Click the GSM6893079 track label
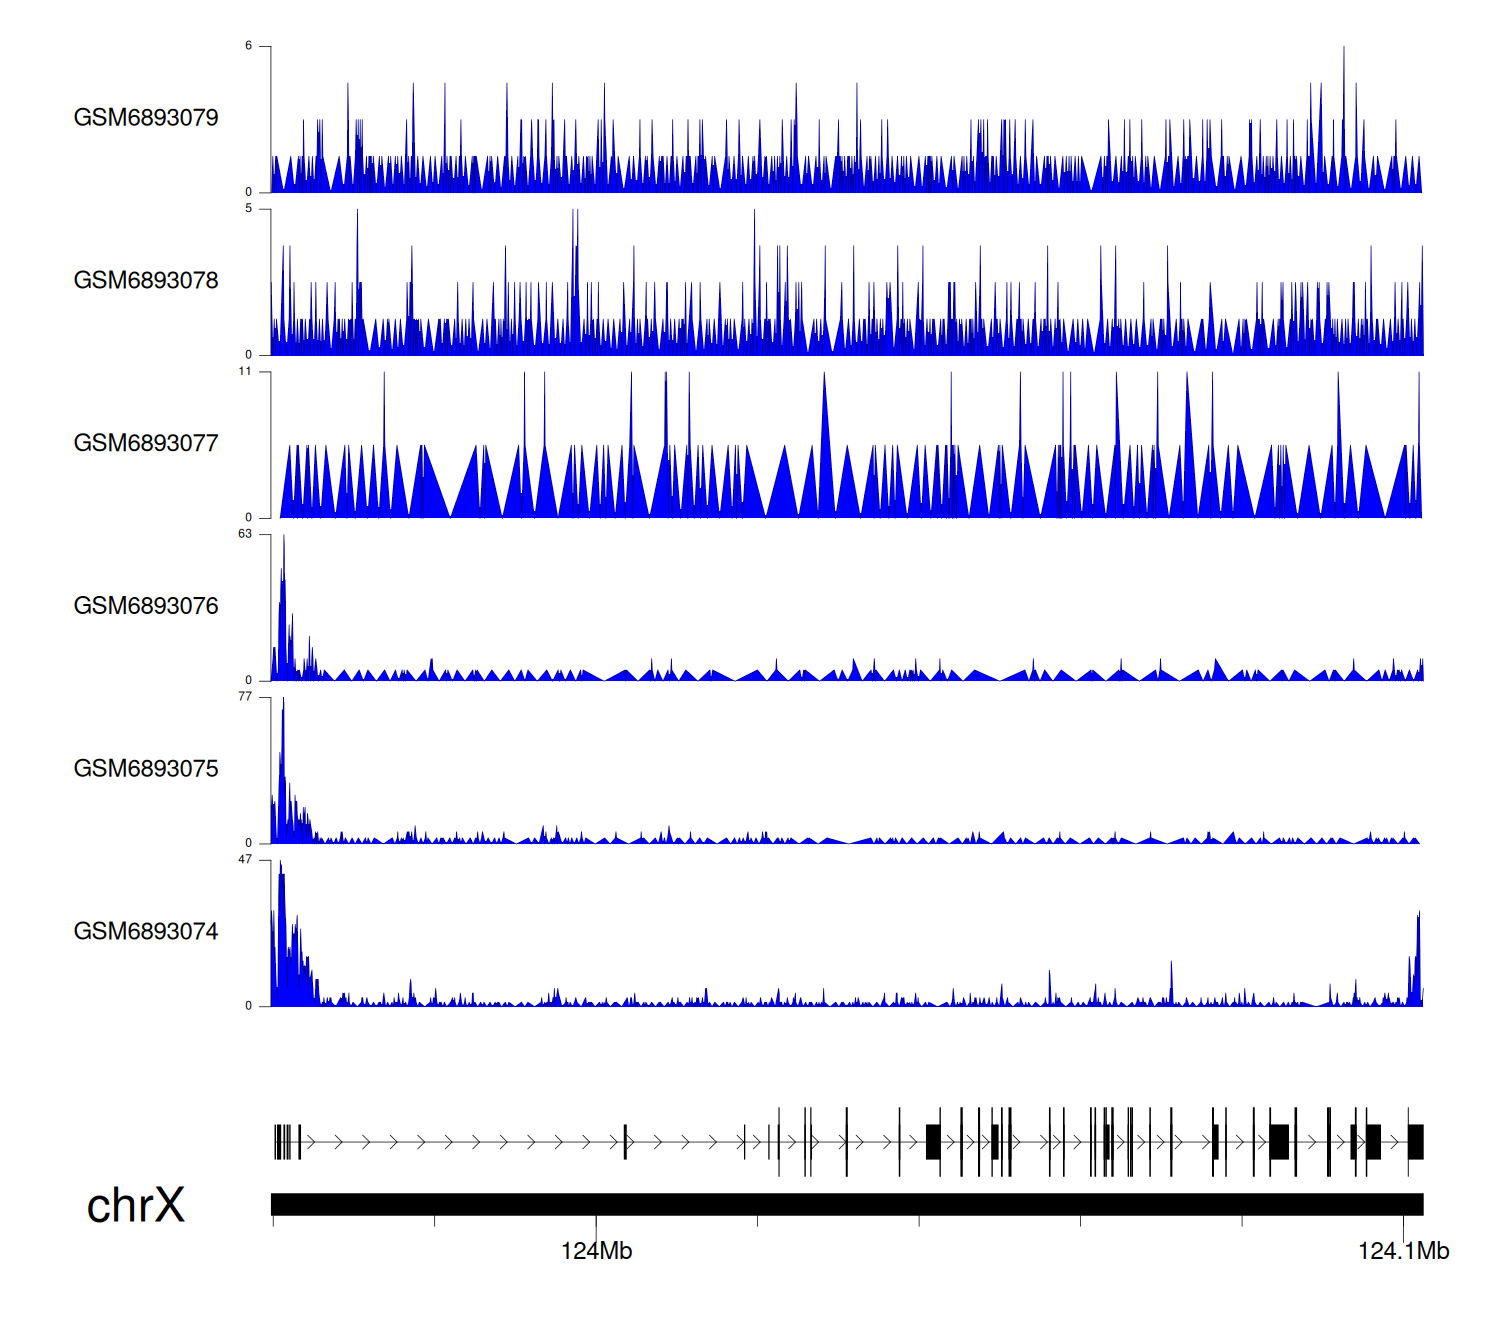The width and height of the screenshot is (1500, 1320). point(146,118)
